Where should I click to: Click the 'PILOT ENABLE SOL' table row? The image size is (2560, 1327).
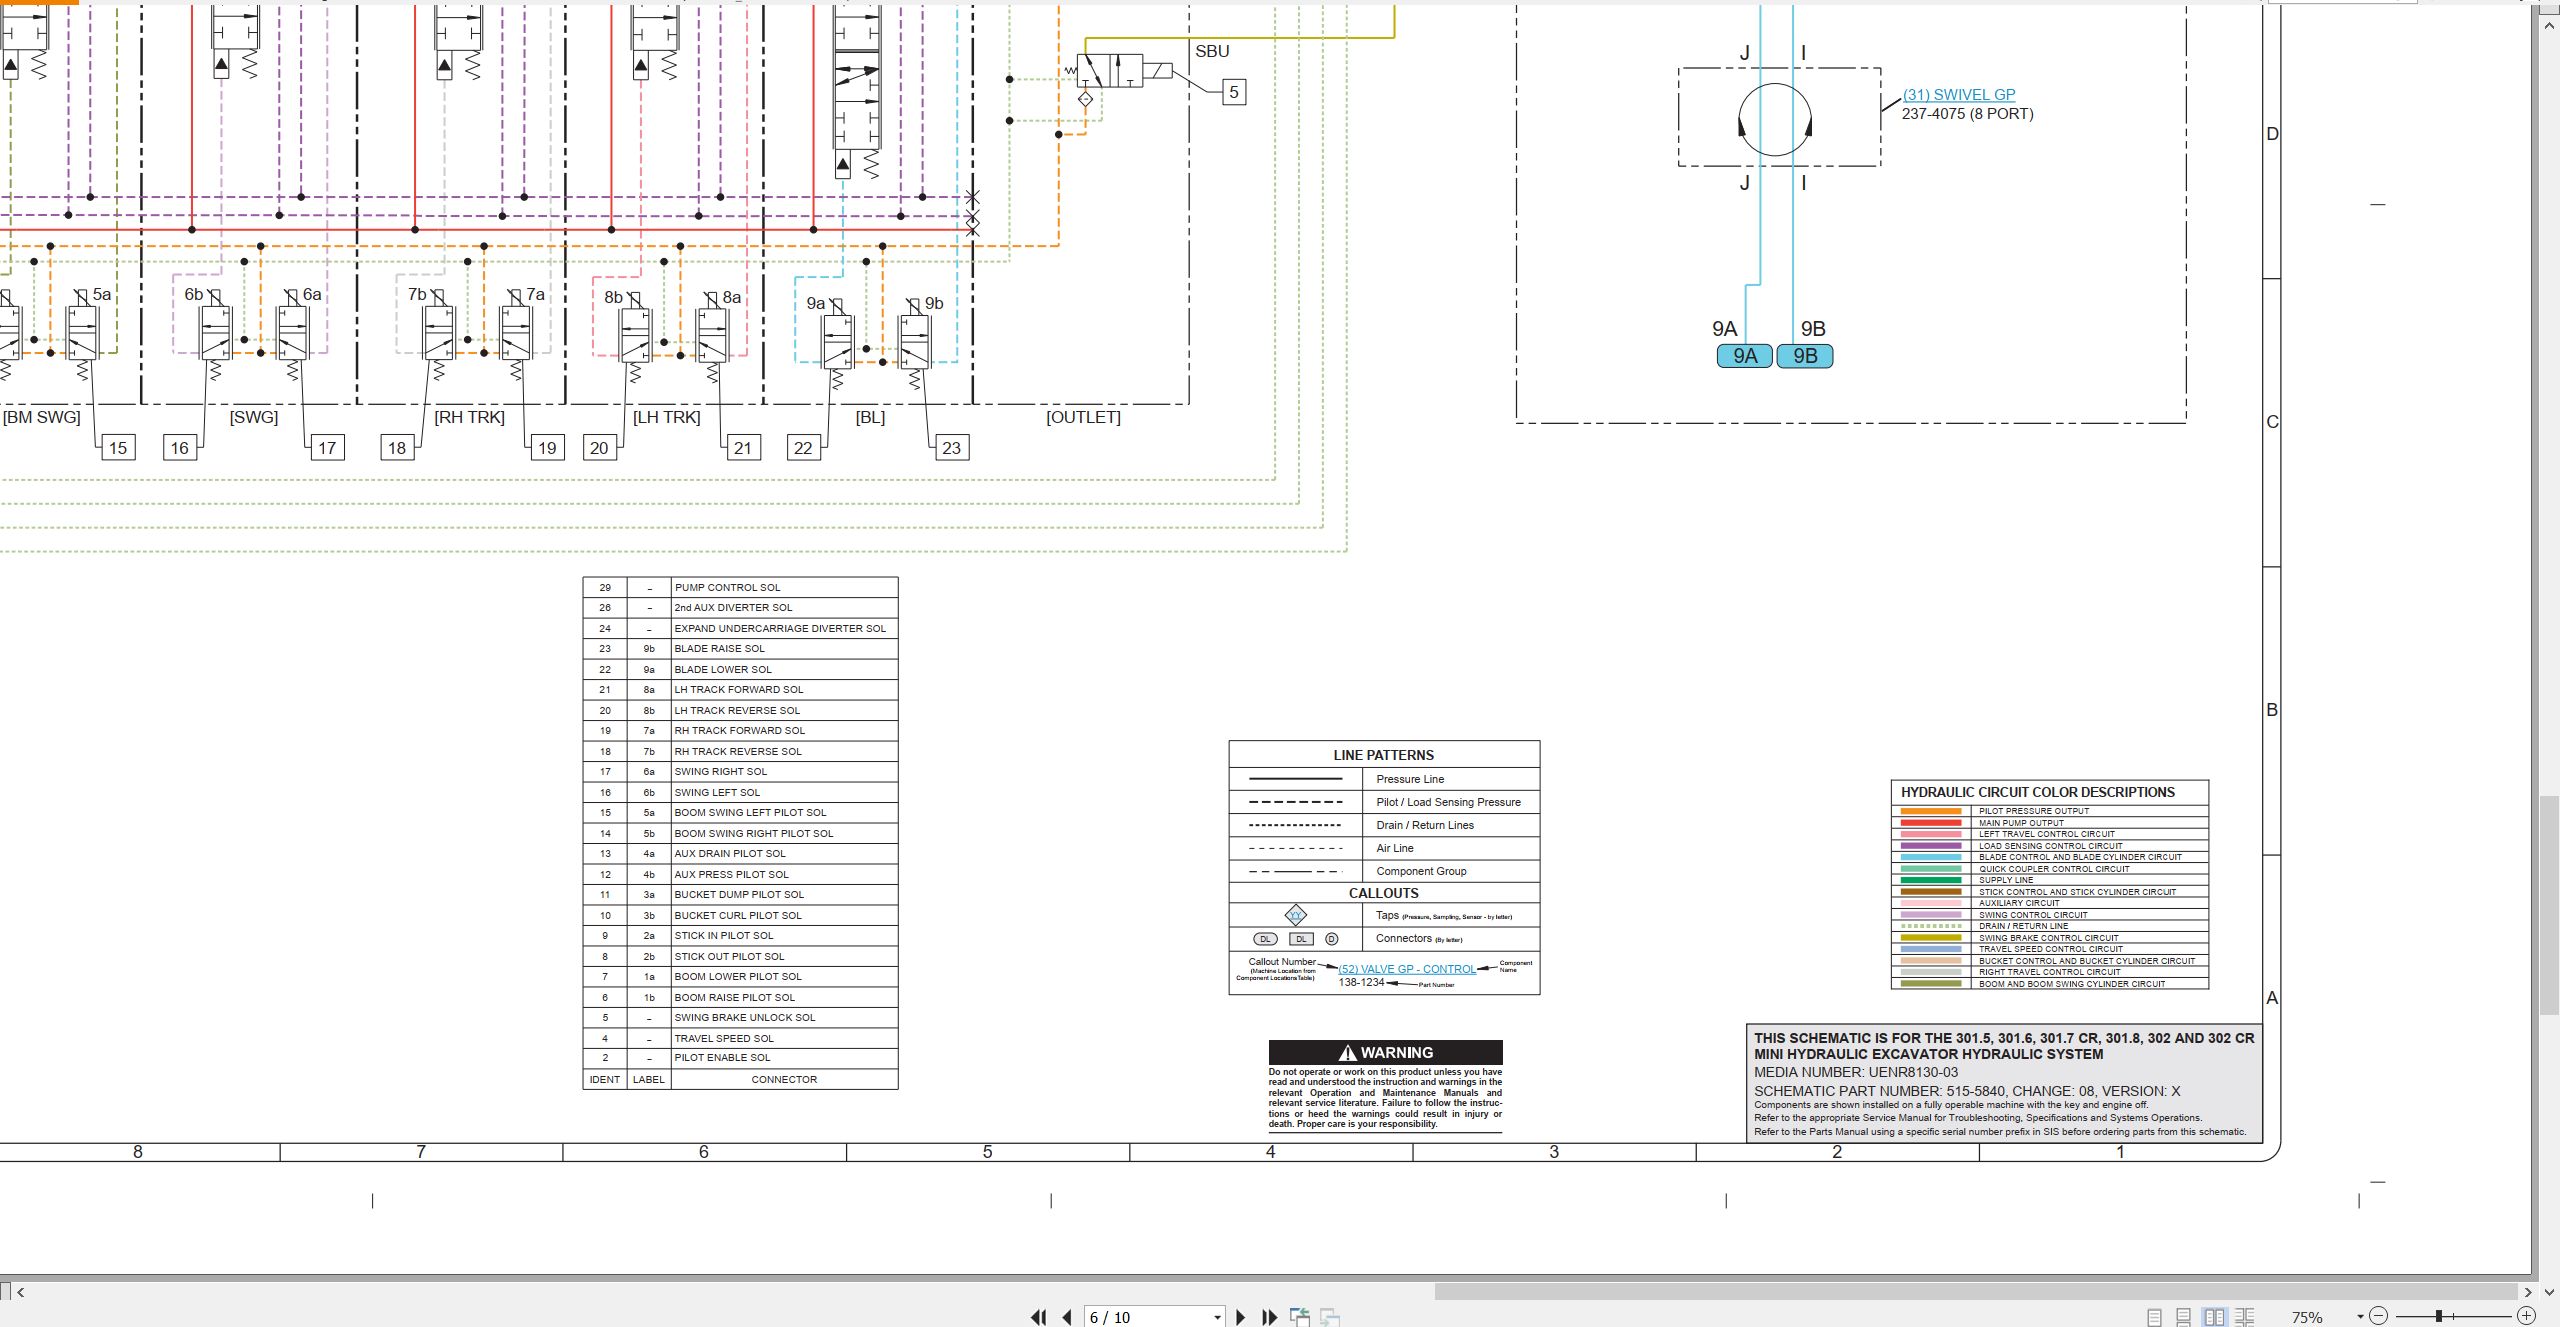coord(741,1058)
